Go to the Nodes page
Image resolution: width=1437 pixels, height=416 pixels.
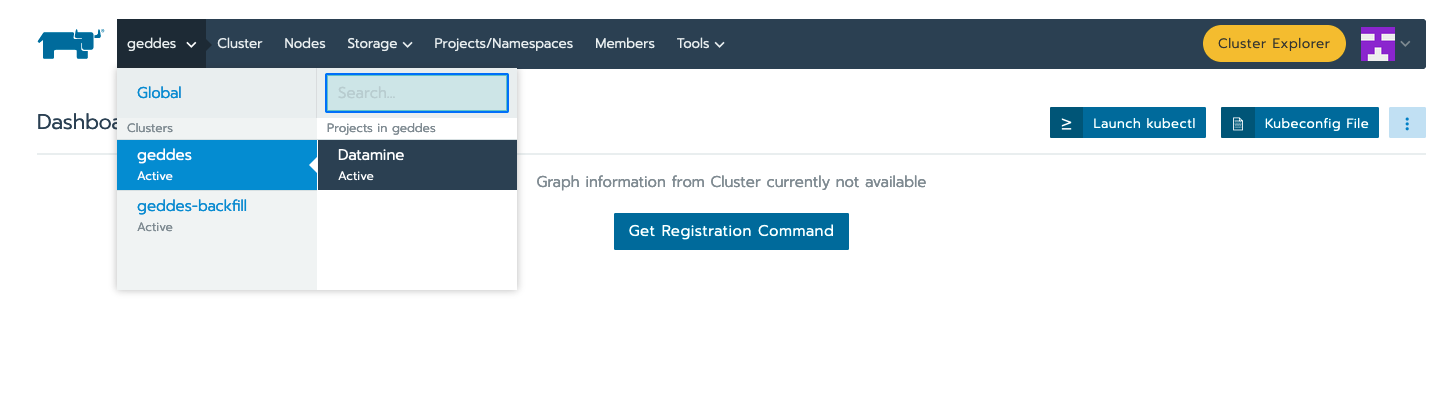[305, 44]
